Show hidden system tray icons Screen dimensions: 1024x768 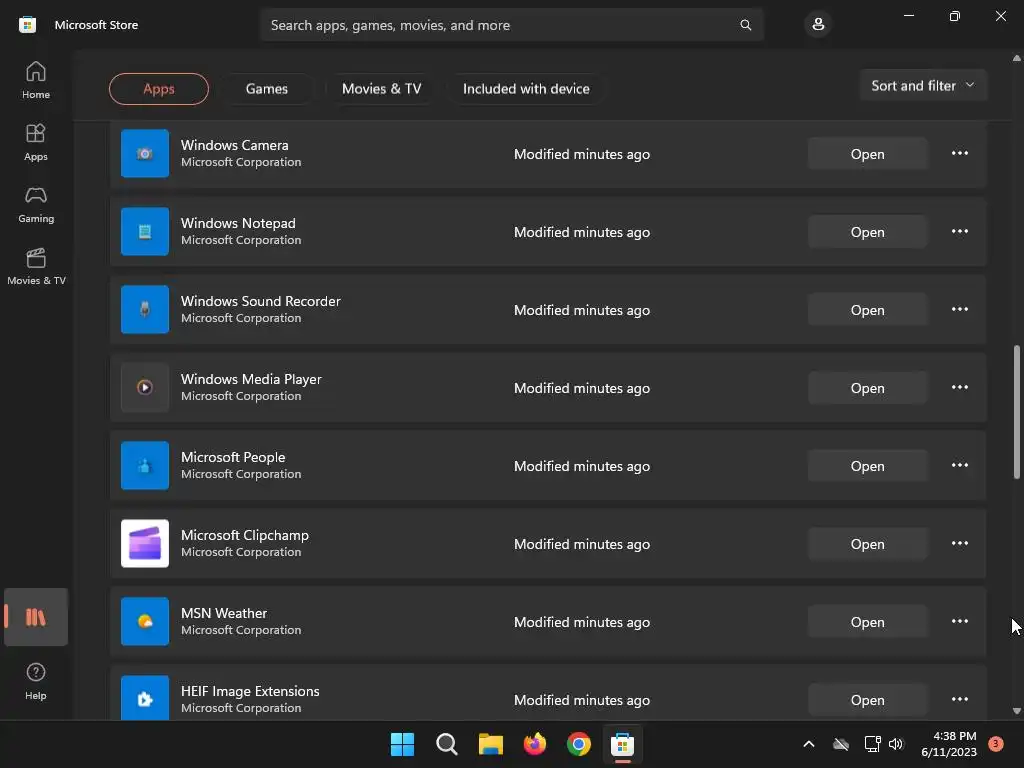click(x=808, y=744)
